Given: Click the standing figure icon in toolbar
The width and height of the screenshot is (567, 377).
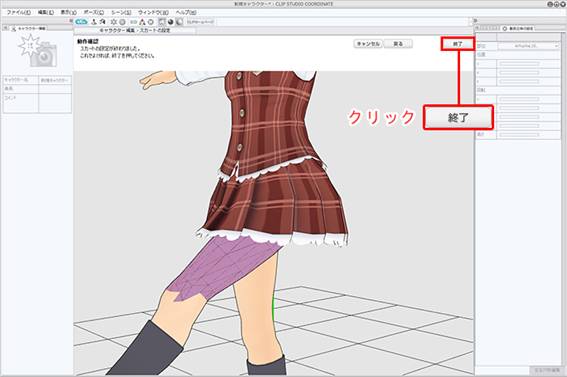Looking at the screenshot, I should (94, 22).
